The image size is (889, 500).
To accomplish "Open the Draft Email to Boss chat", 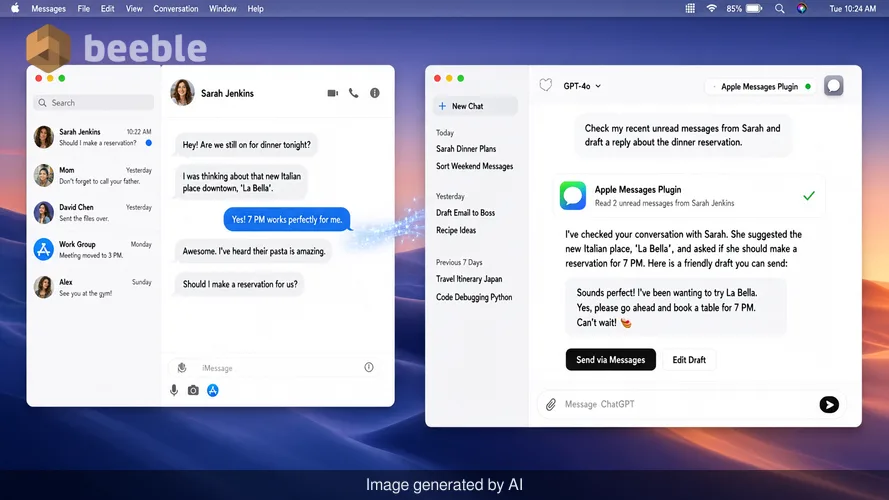I will click(465, 213).
